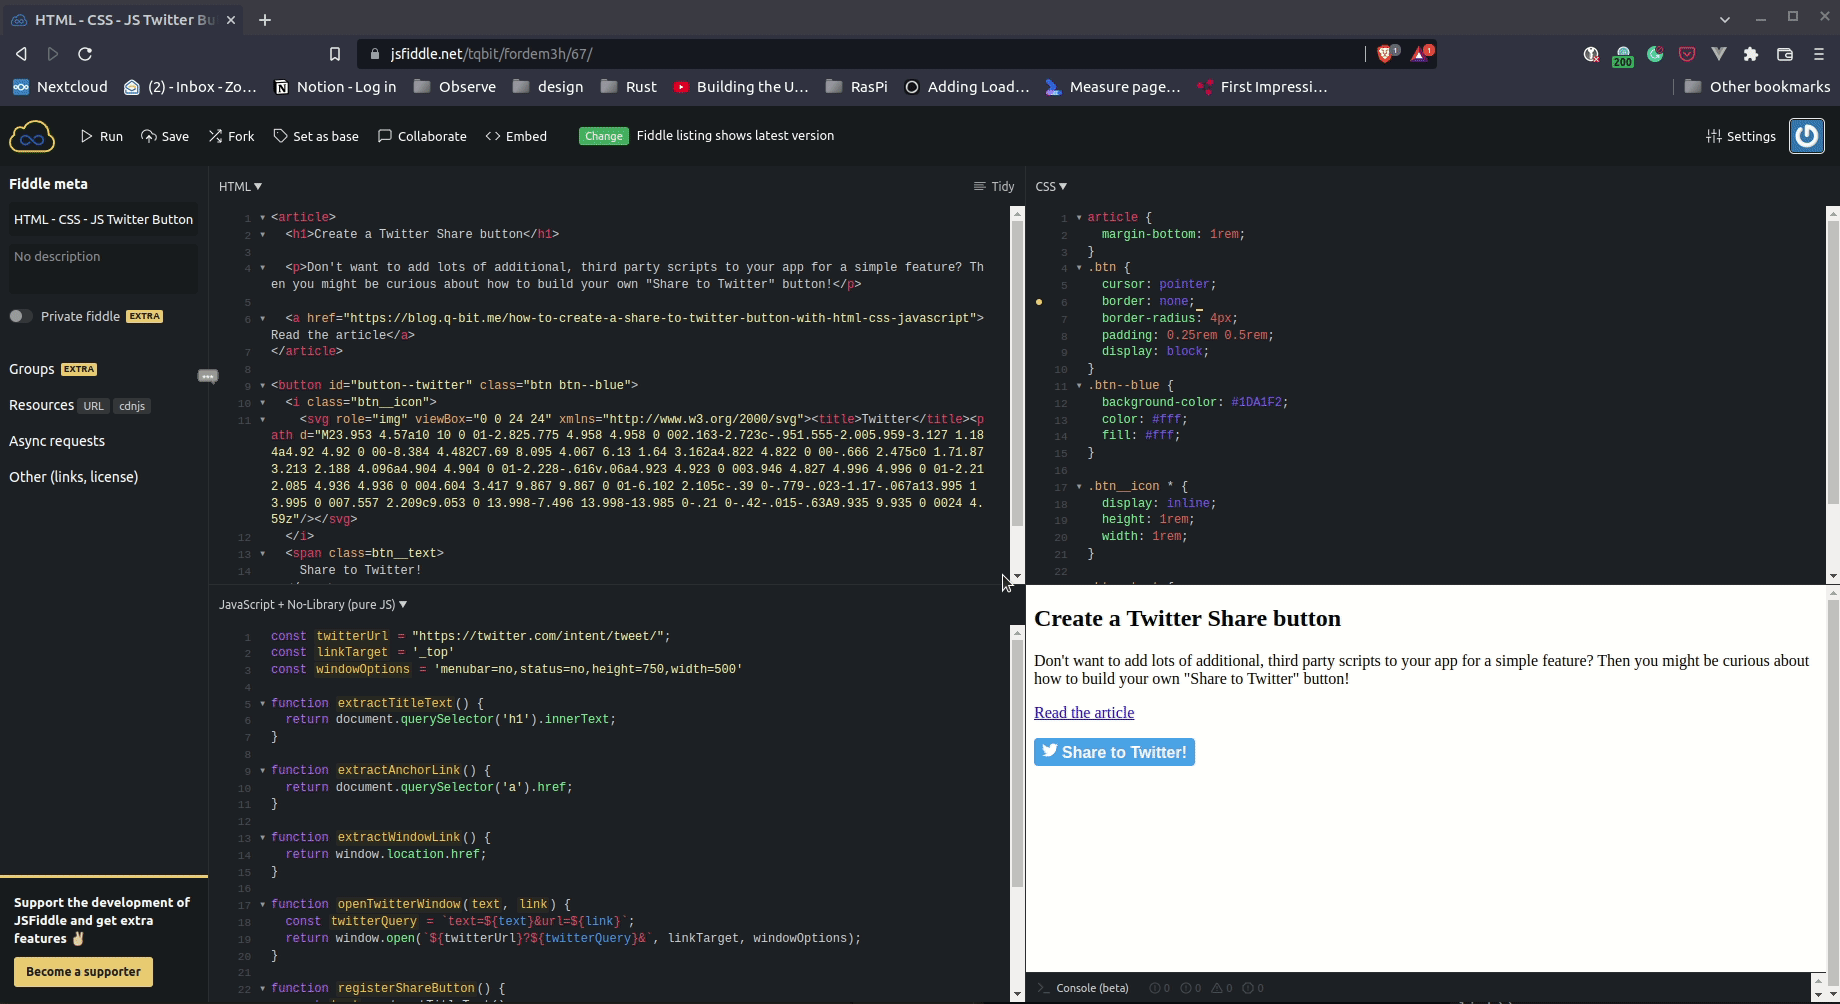Fork this fiddle
This screenshot has width=1840, height=1004.
[x=231, y=136]
